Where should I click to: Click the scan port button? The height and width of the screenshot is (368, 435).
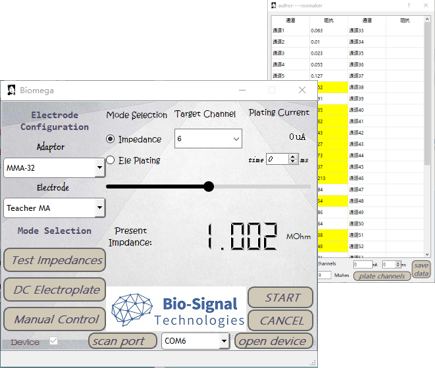[x=122, y=341]
